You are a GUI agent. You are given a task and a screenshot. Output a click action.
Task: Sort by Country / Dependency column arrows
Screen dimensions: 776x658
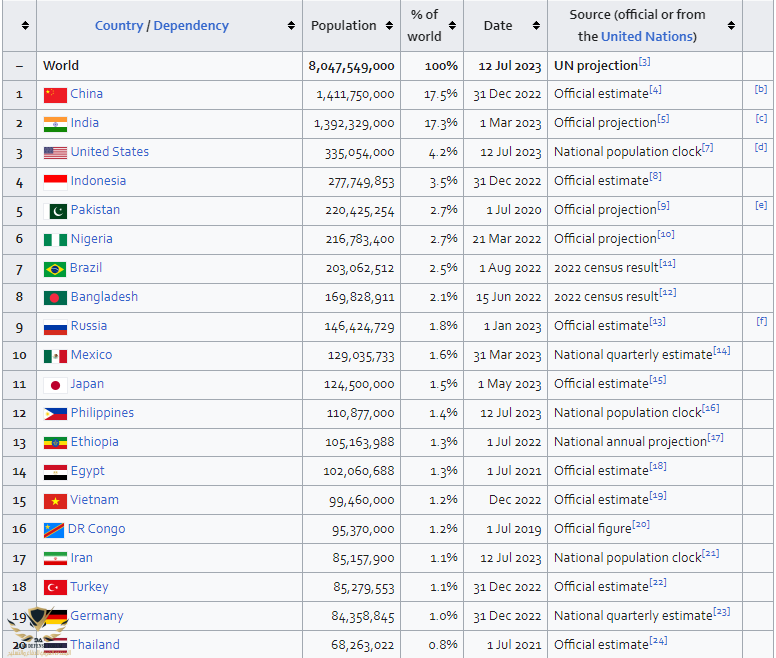coord(292,26)
